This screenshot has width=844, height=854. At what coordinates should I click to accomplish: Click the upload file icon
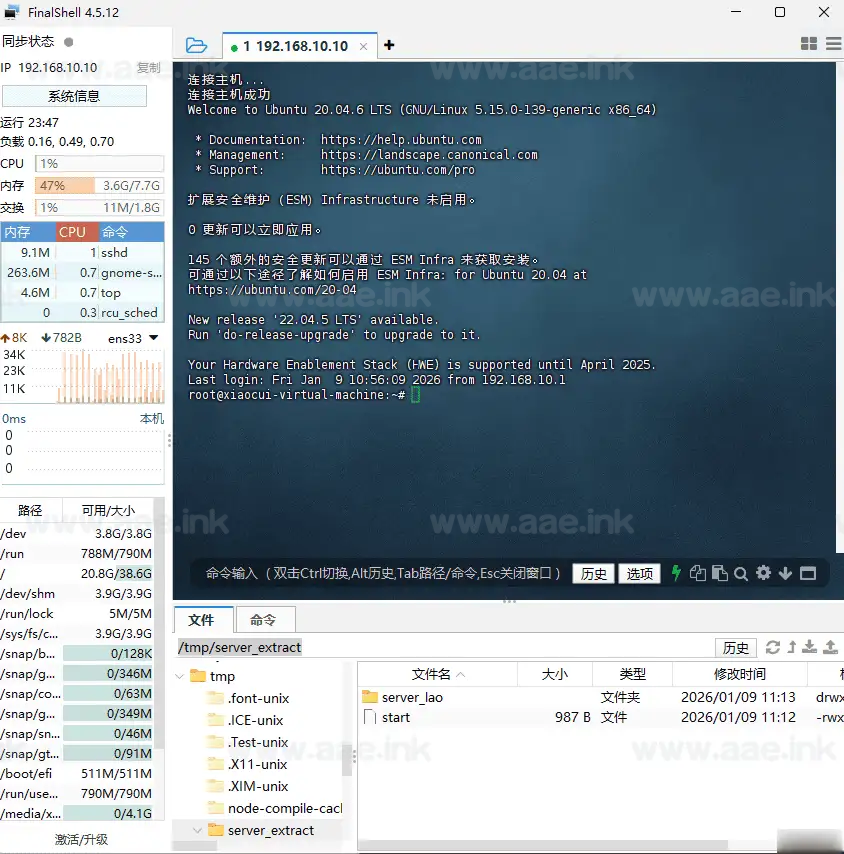tap(830, 647)
